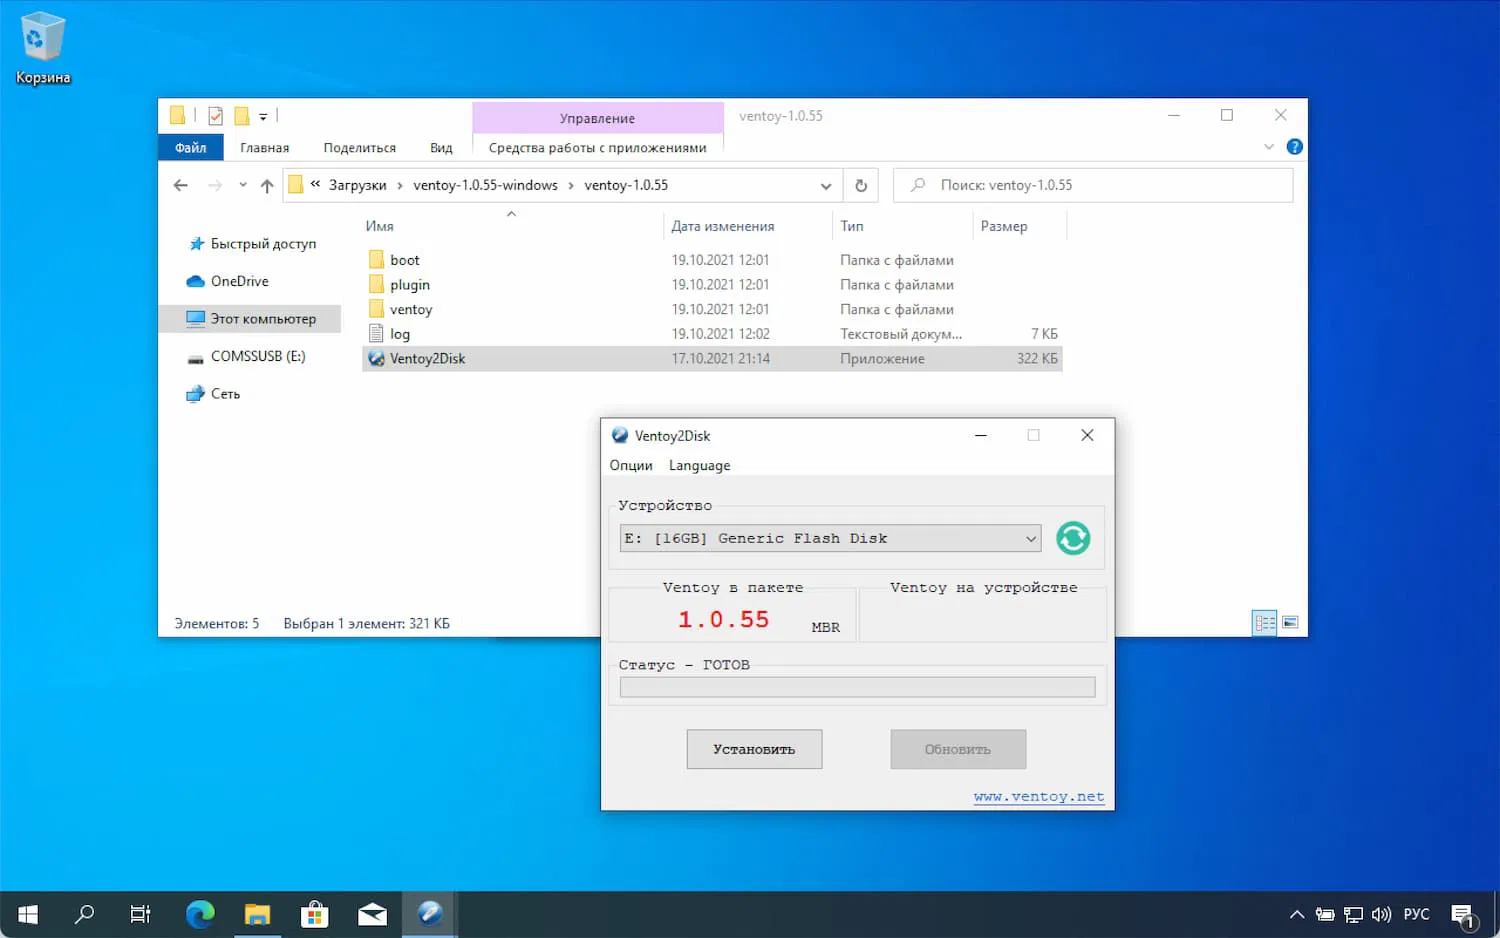
Task: Click the green refresh devices icon
Action: (x=1073, y=538)
